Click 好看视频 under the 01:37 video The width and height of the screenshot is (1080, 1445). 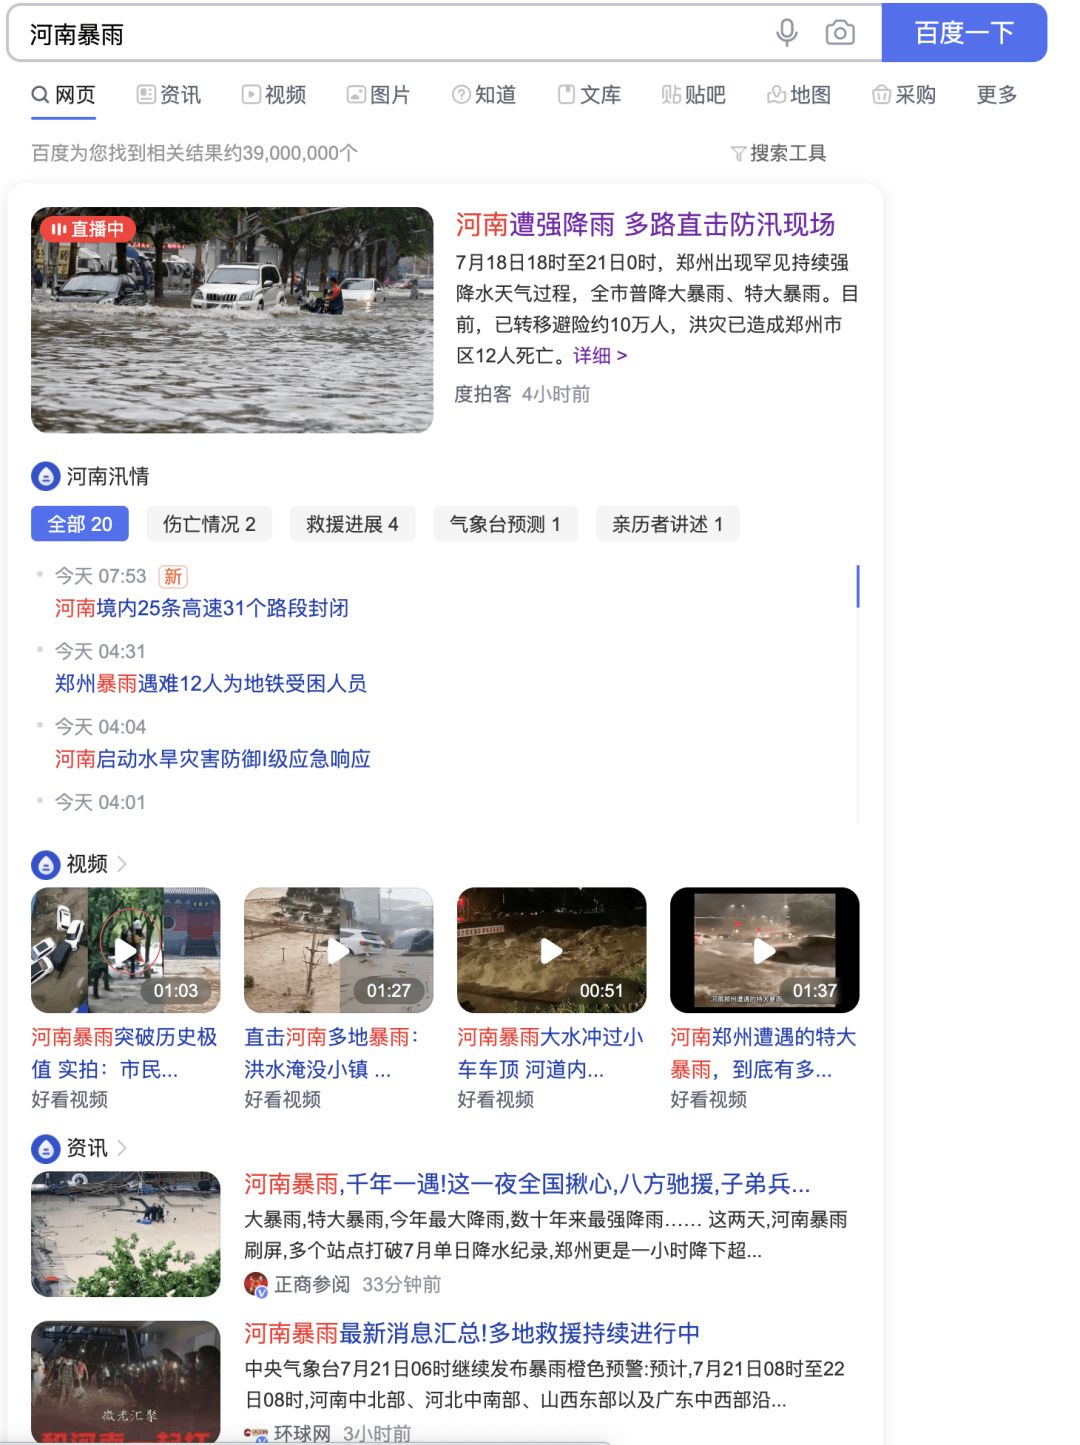pyautogui.click(x=708, y=1100)
